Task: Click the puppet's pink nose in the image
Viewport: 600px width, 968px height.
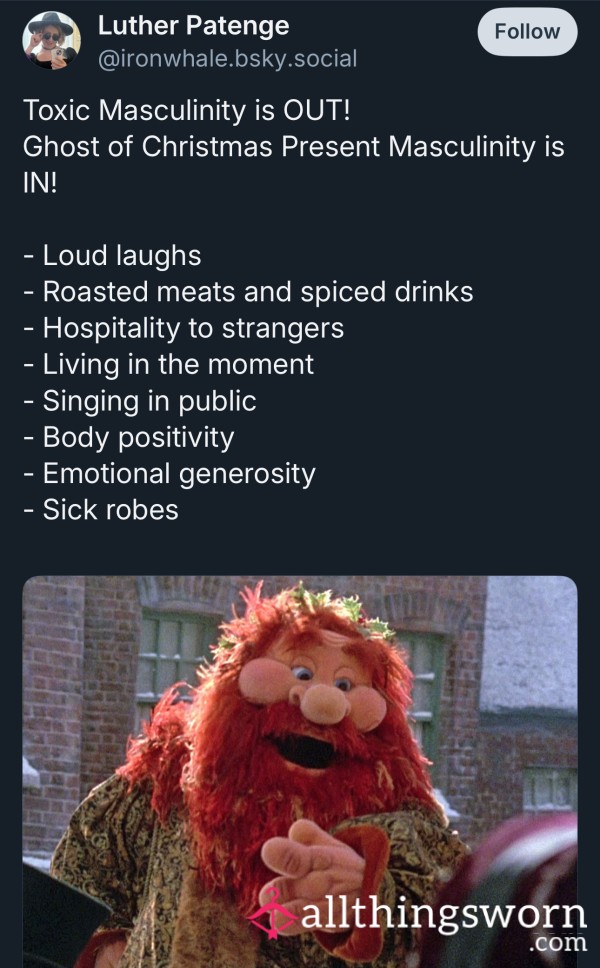Action: pos(326,704)
